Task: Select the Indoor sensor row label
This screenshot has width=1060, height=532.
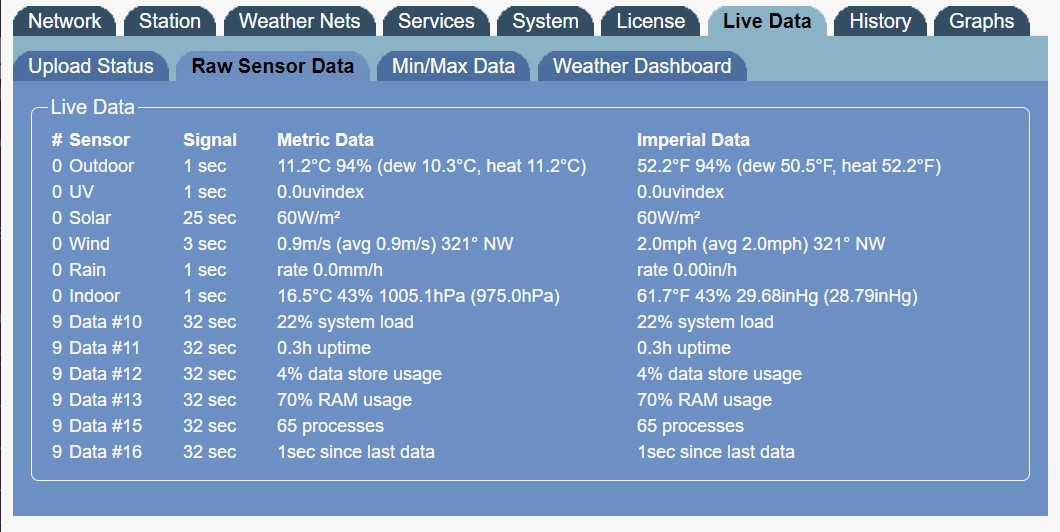Action: pyautogui.click(x=95, y=296)
